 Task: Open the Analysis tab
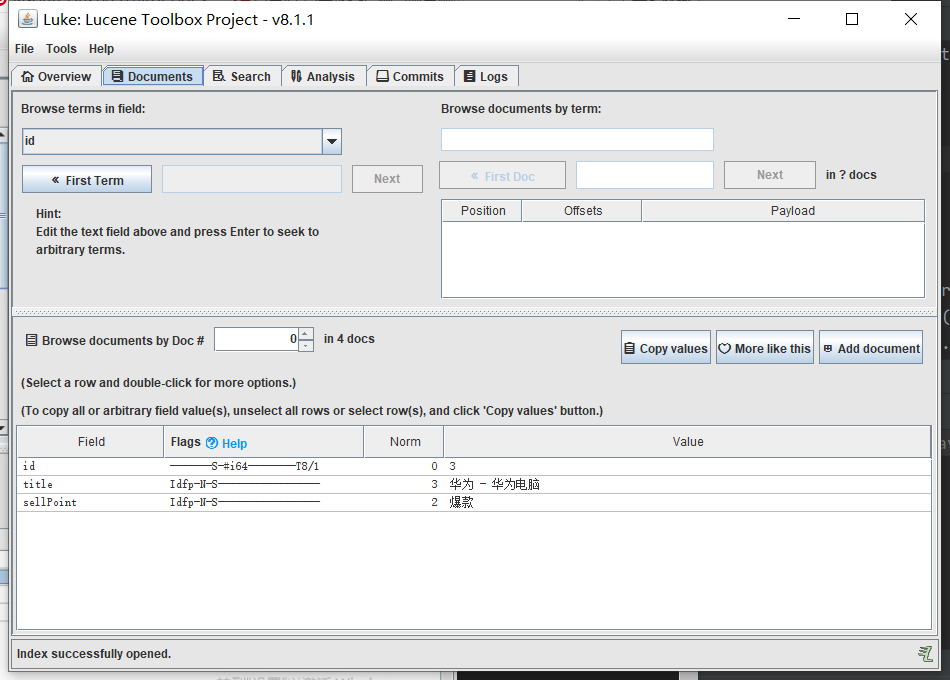pos(323,76)
